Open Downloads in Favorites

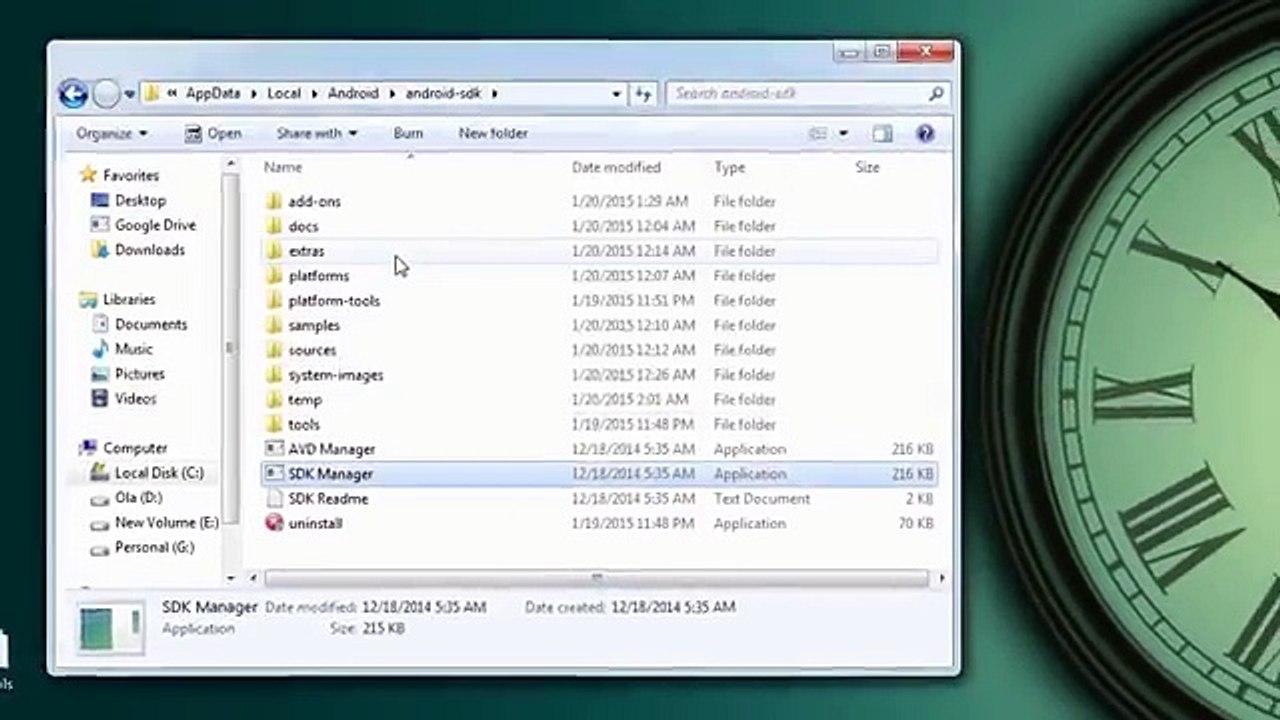150,250
